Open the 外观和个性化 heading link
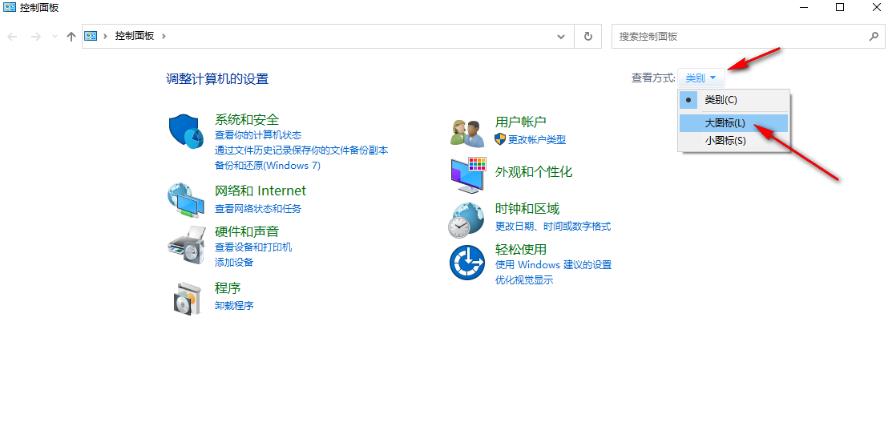This screenshot has height=442, width=892. click(x=534, y=172)
